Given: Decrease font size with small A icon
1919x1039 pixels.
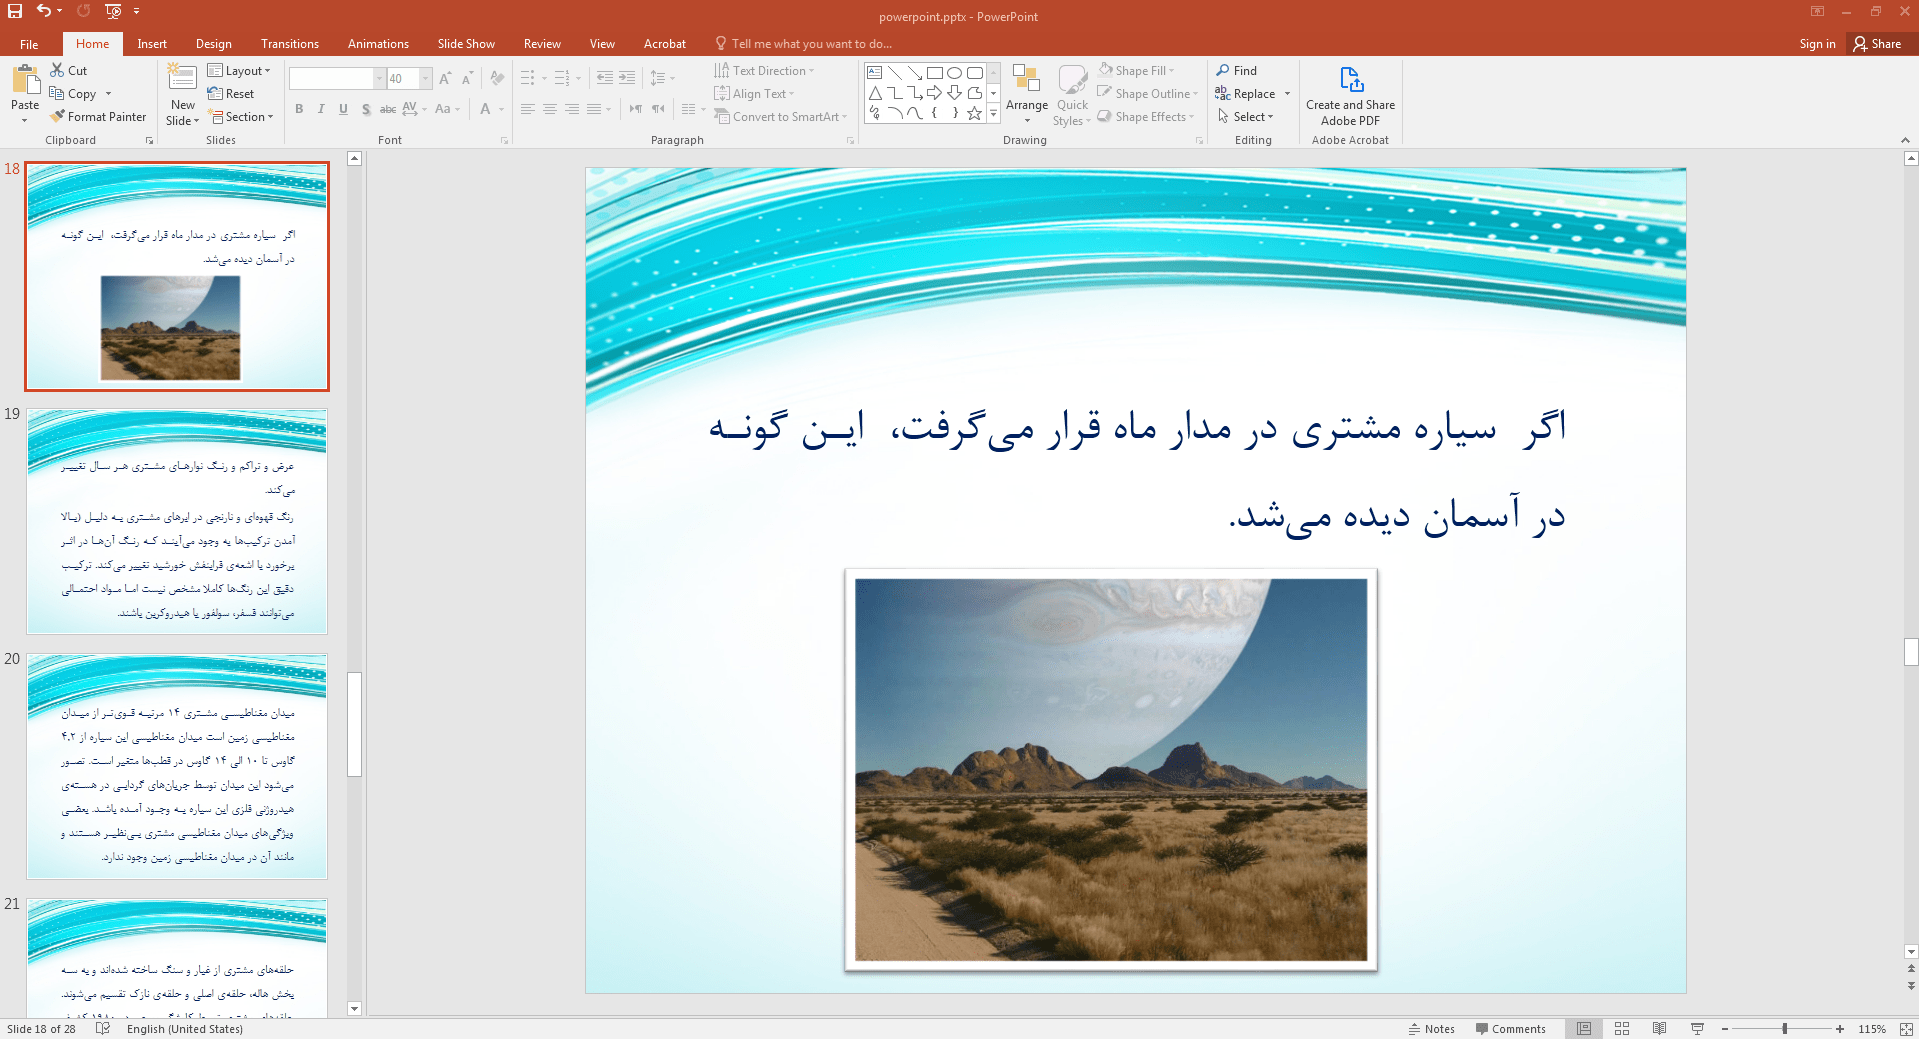Looking at the screenshot, I should (x=467, y=78).
